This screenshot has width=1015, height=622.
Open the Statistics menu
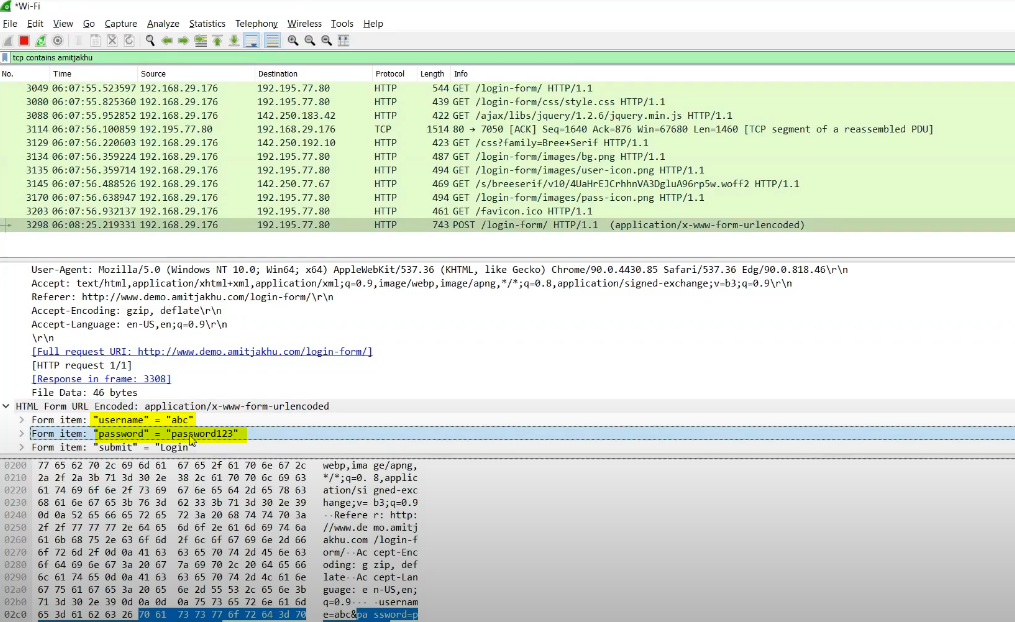(207, 23)
